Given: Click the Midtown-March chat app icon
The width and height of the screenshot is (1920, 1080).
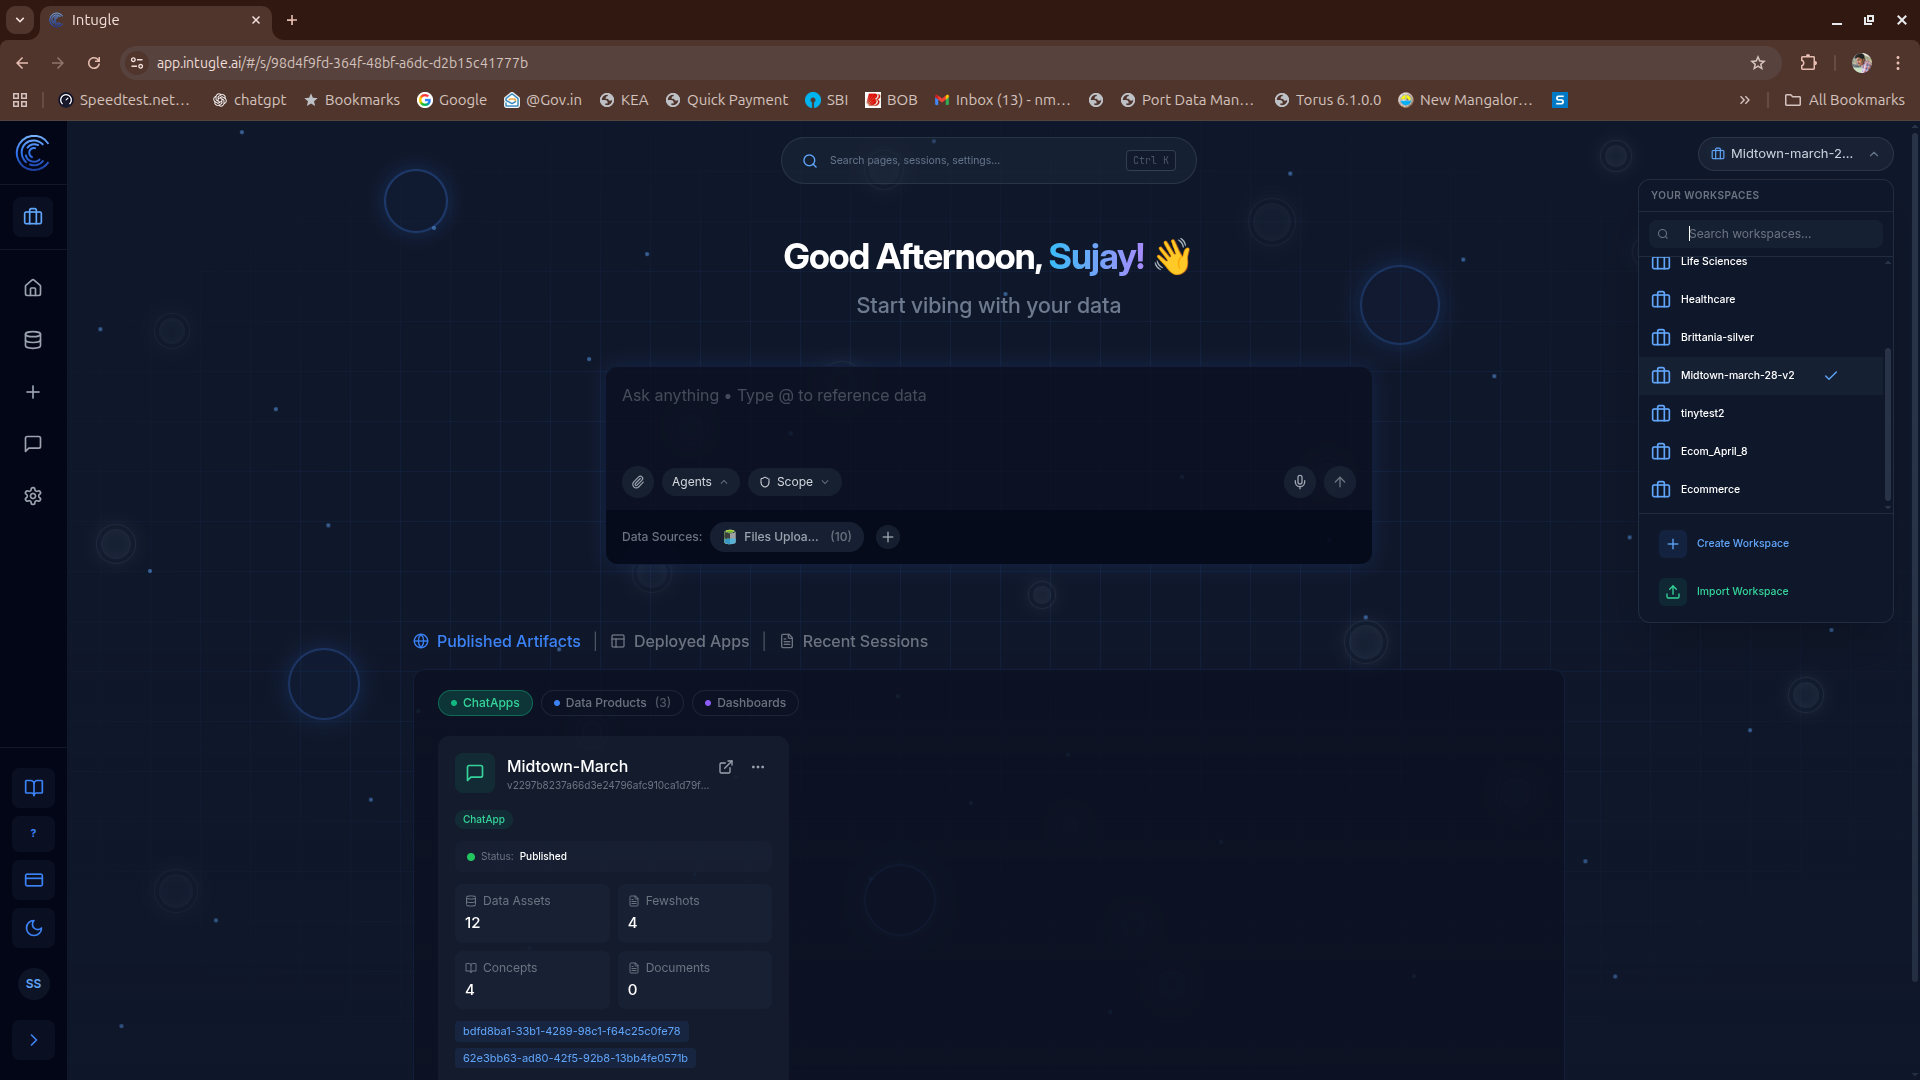Looking at the screenshot, I should (x=475, y=773).
